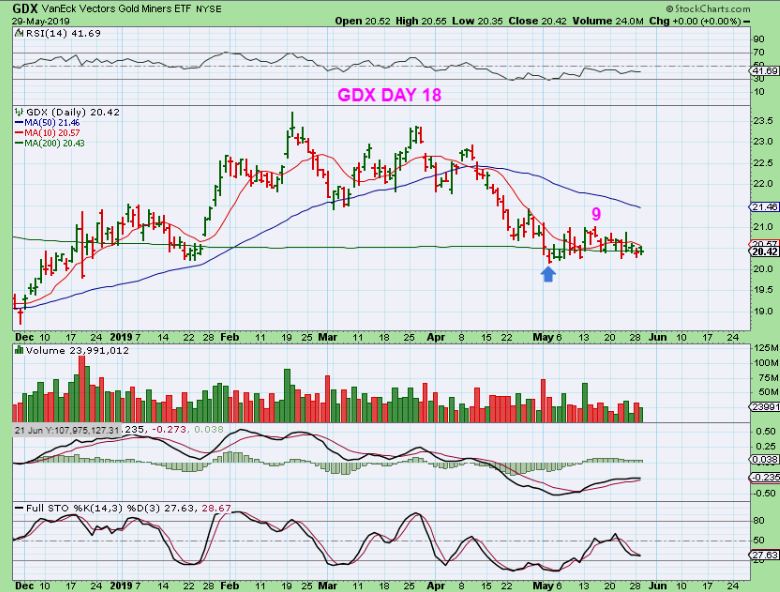The width and height of the screenshot is (780, 592).
Task: Click the 28.67 stochastic %D value
Action: click(x=217, y=508)
